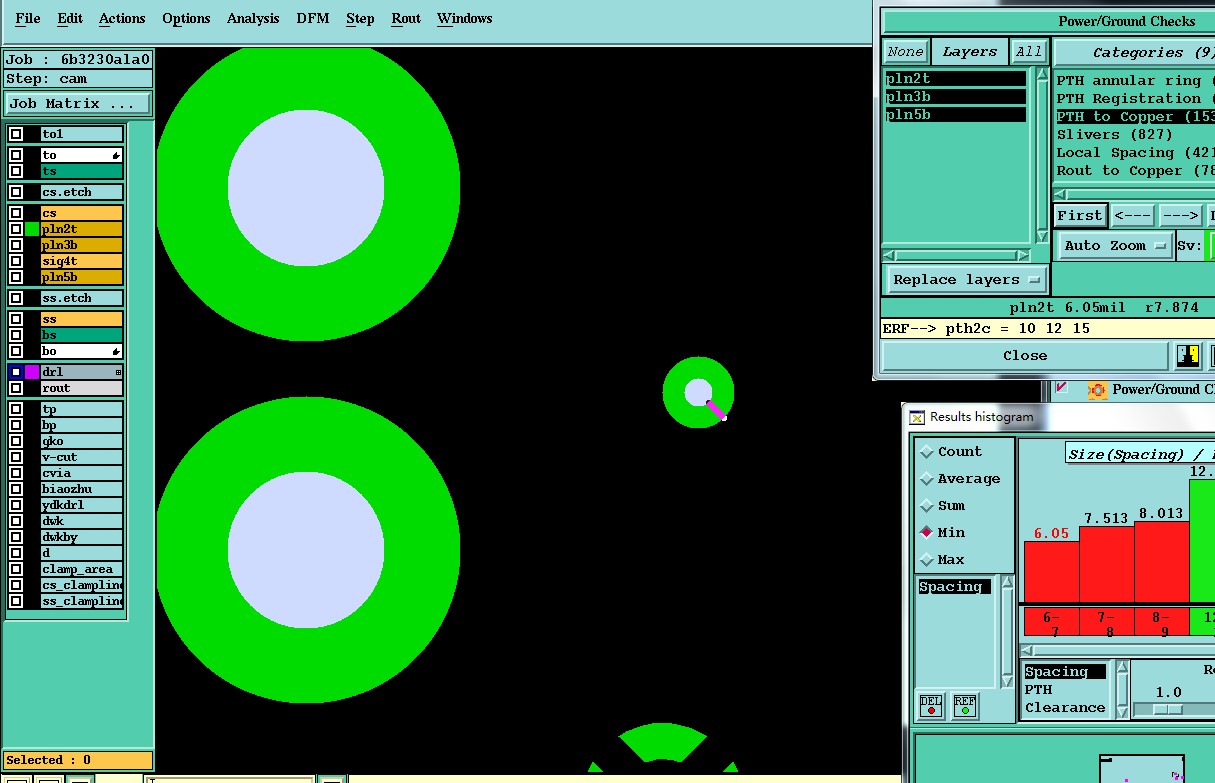This screenshot has width=1215, height=783.
Task: Toggle display checkbox for layer to1
Action: click(16, 134)
